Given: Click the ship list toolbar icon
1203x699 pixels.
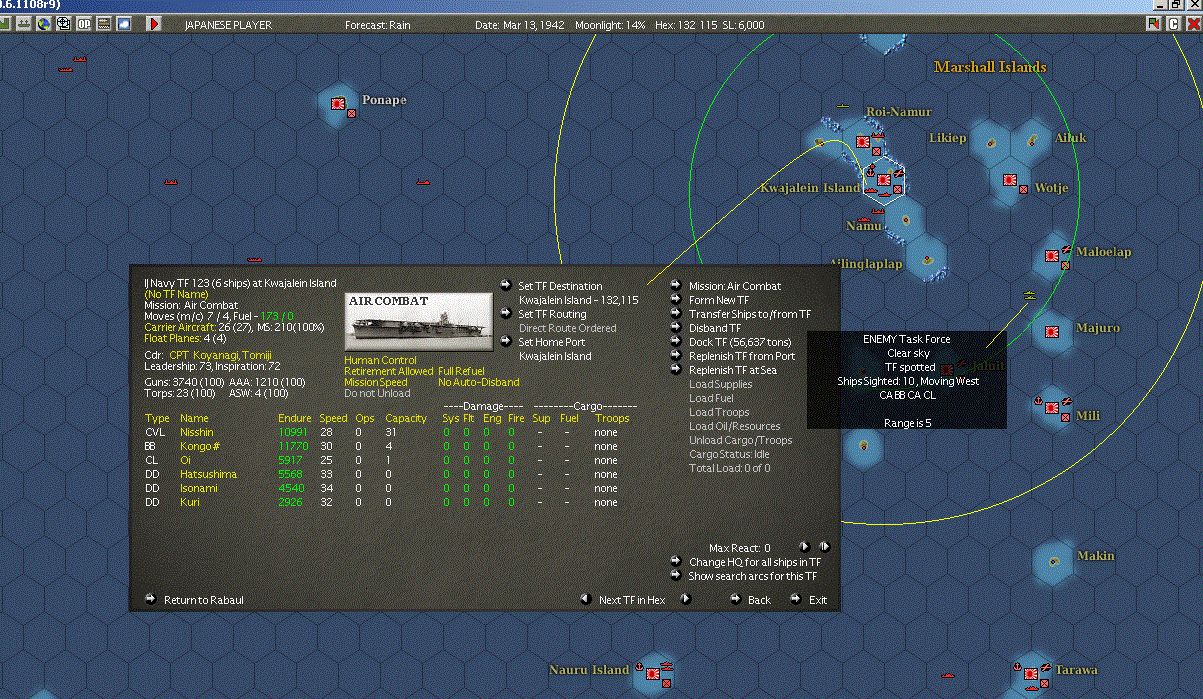Looking at the screenshot, I should pyautogui.click(x=23, y=23).
